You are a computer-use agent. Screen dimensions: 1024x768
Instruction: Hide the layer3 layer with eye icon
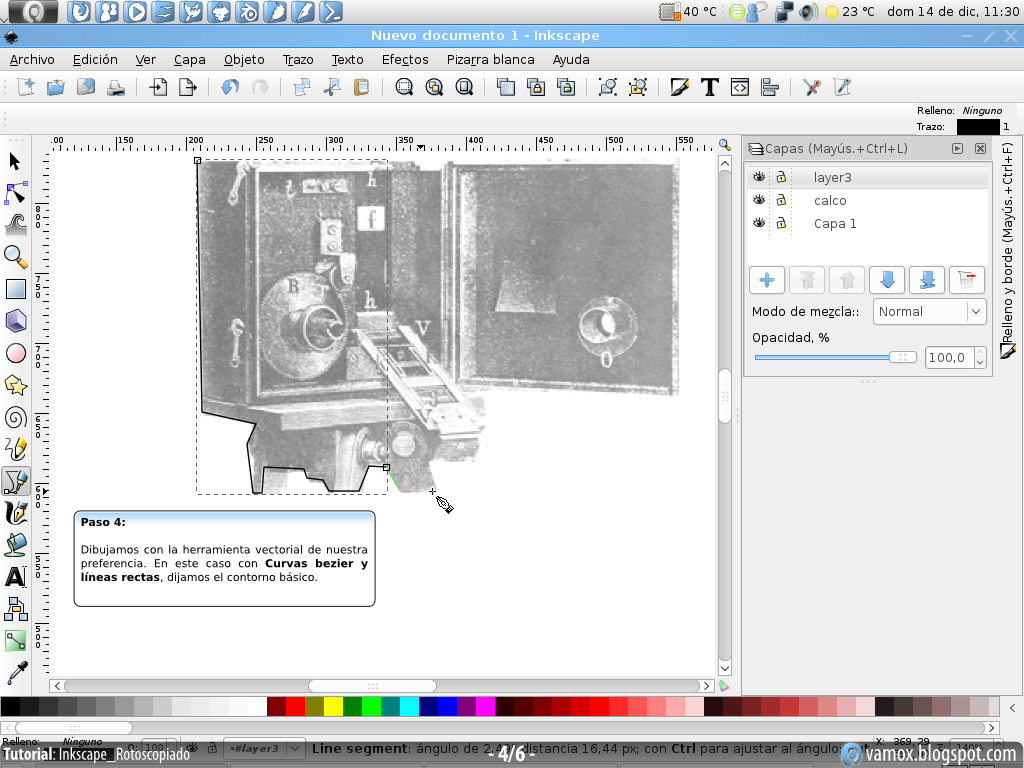[758, 177]
